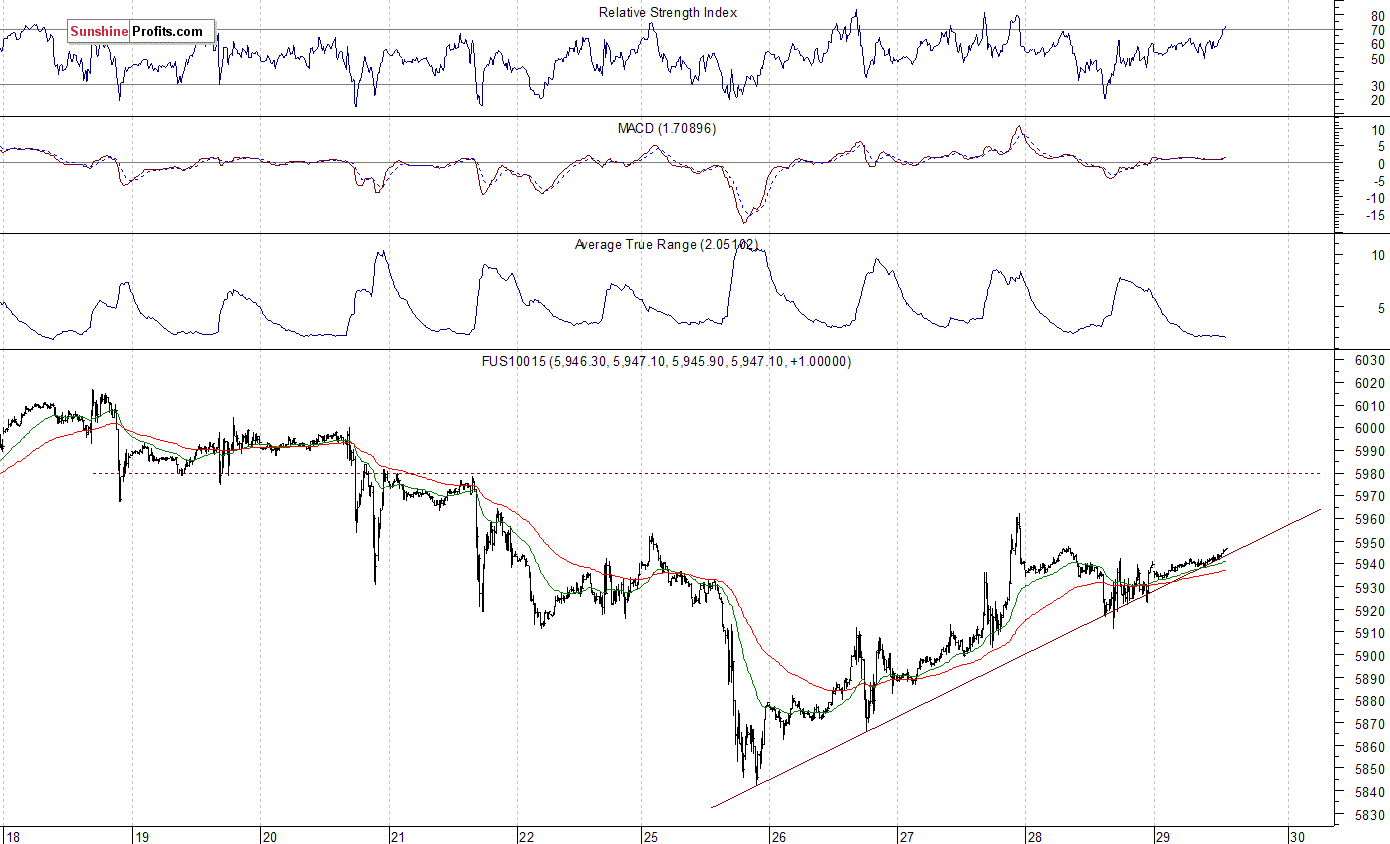Click the 5960 price axis label
The image size is (1390, 844).
pos(1370,519)
